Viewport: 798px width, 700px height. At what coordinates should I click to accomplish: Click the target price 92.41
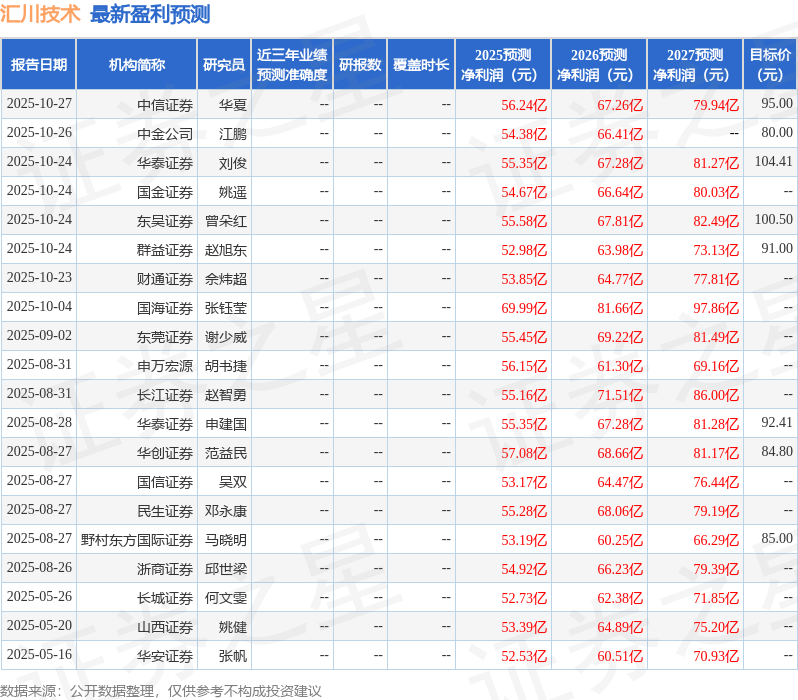click(x=777, y=423)
